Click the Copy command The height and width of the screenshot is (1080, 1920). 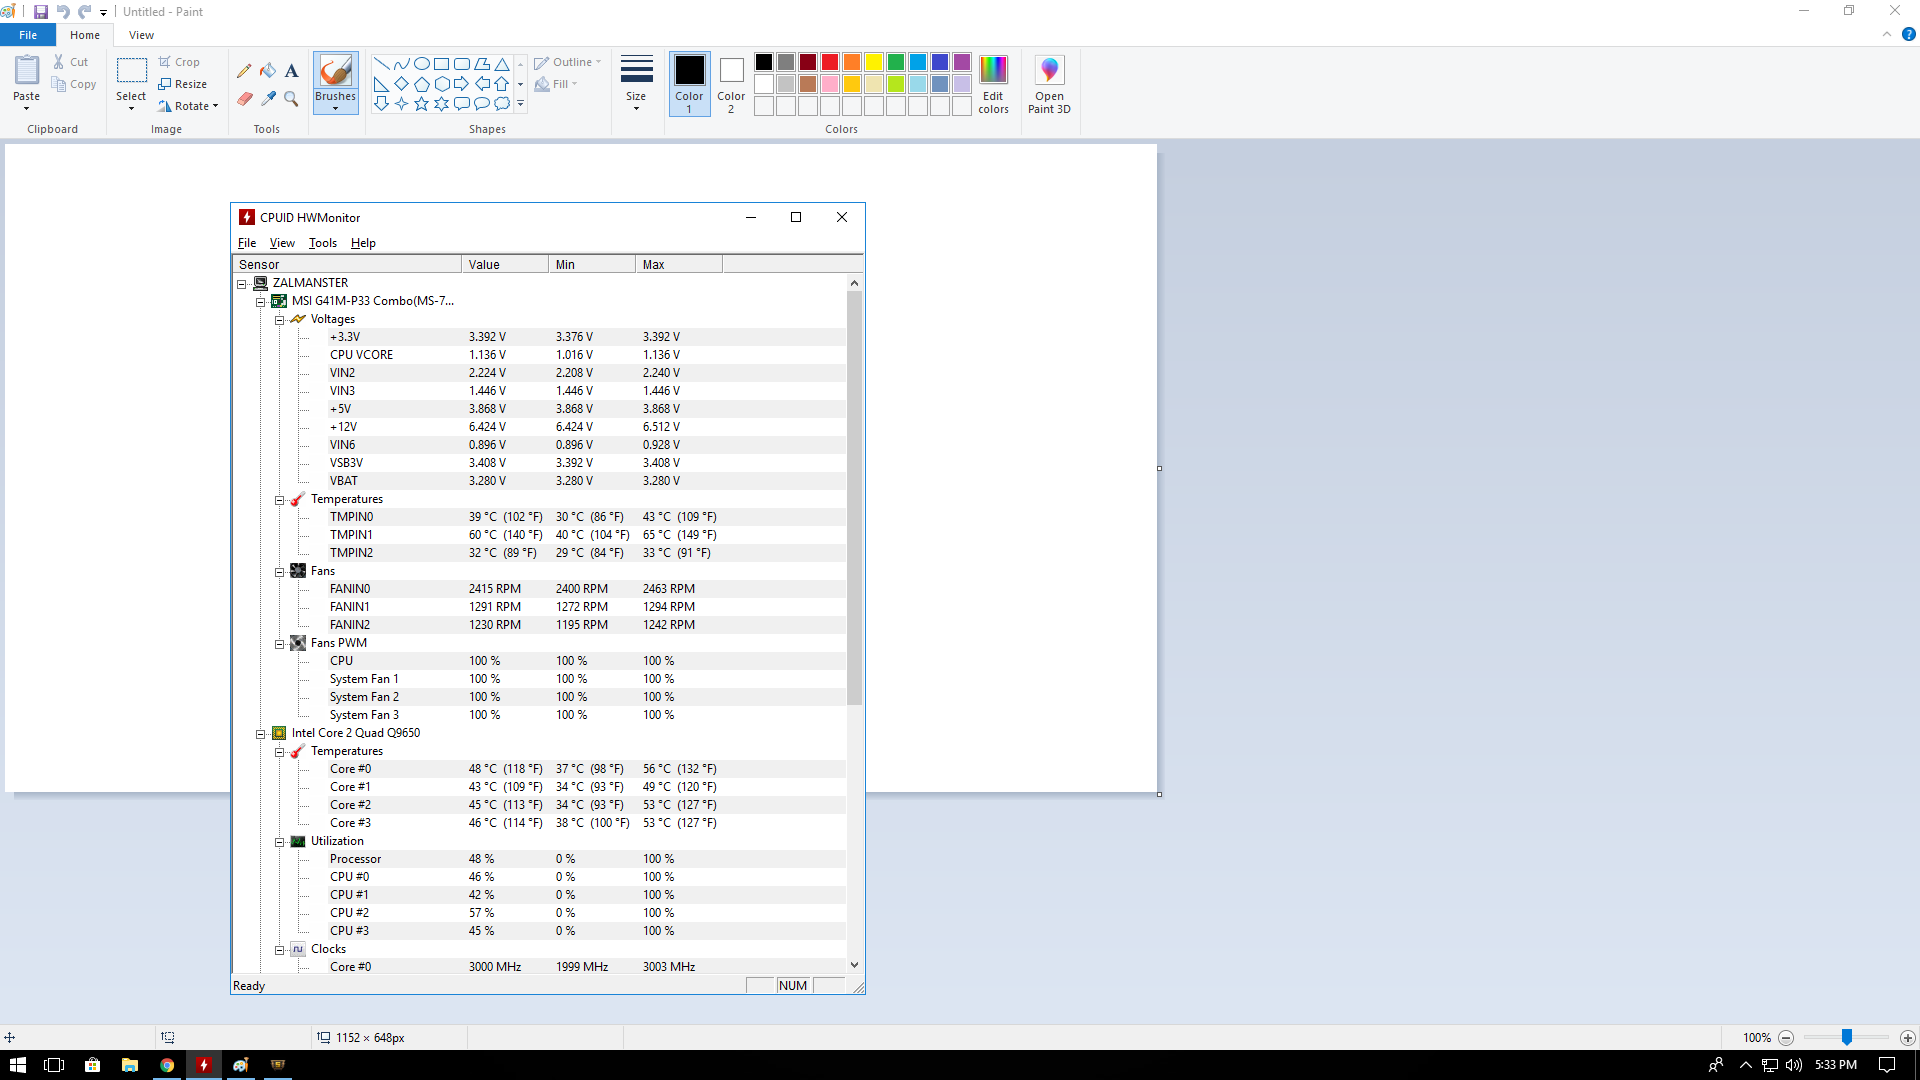74,84
